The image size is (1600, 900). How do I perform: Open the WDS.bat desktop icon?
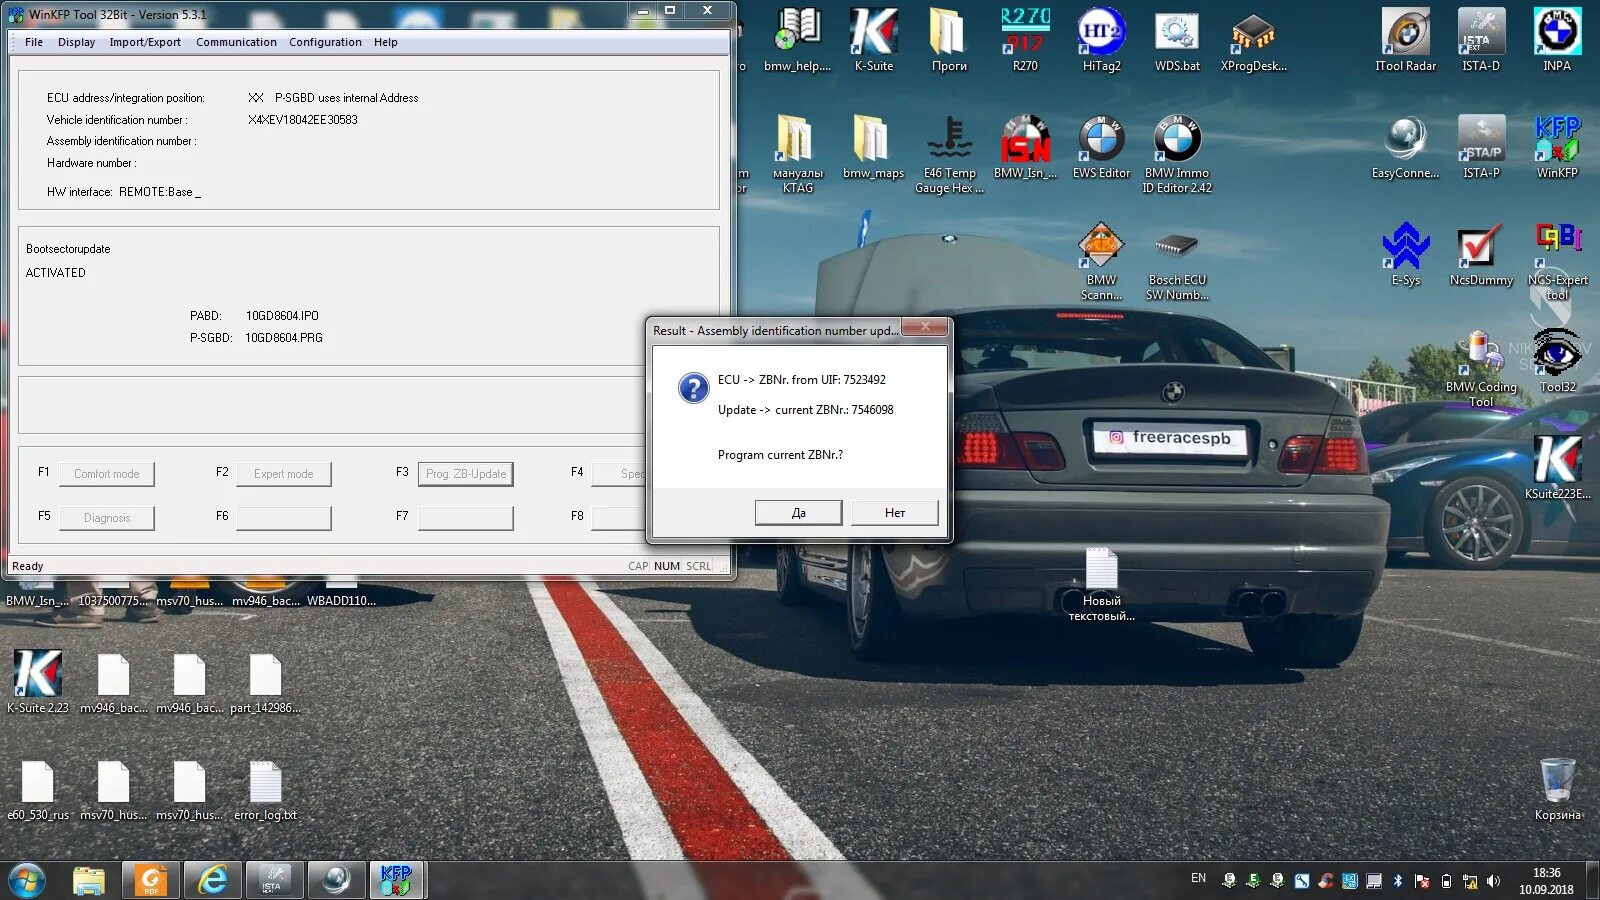(x=1177, y=41)
